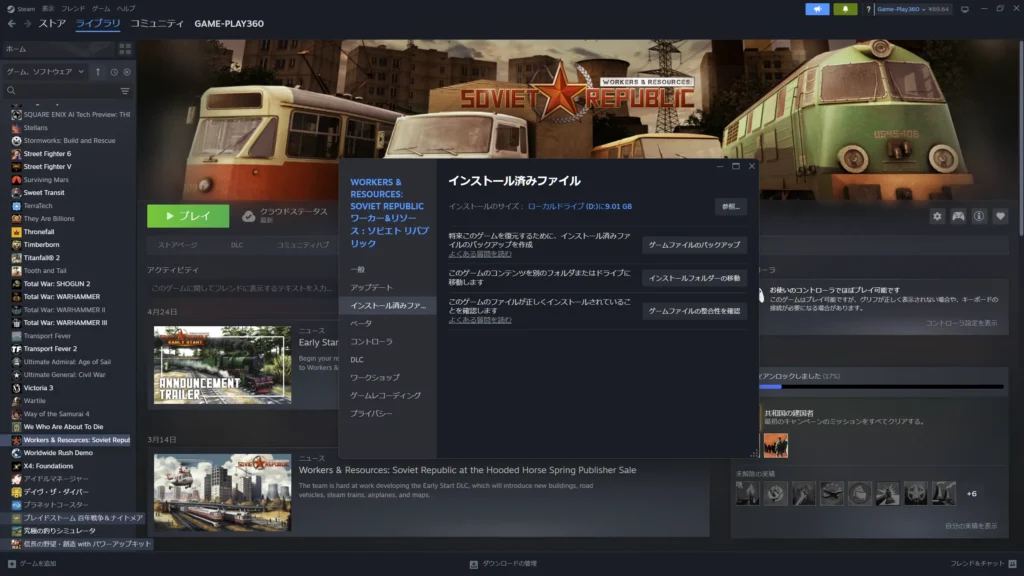Open the library search filter options icon
Screen dimensions: 1024x576
(125, 91)
